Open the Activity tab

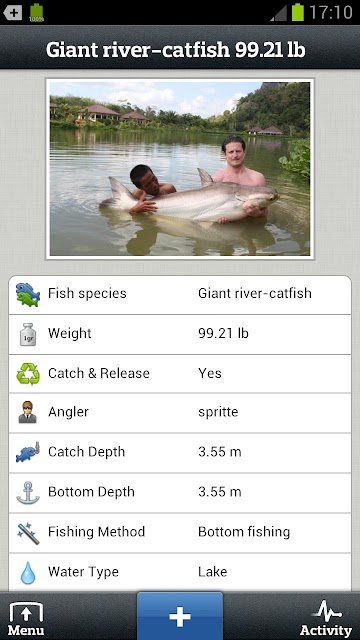coord(326,618)
